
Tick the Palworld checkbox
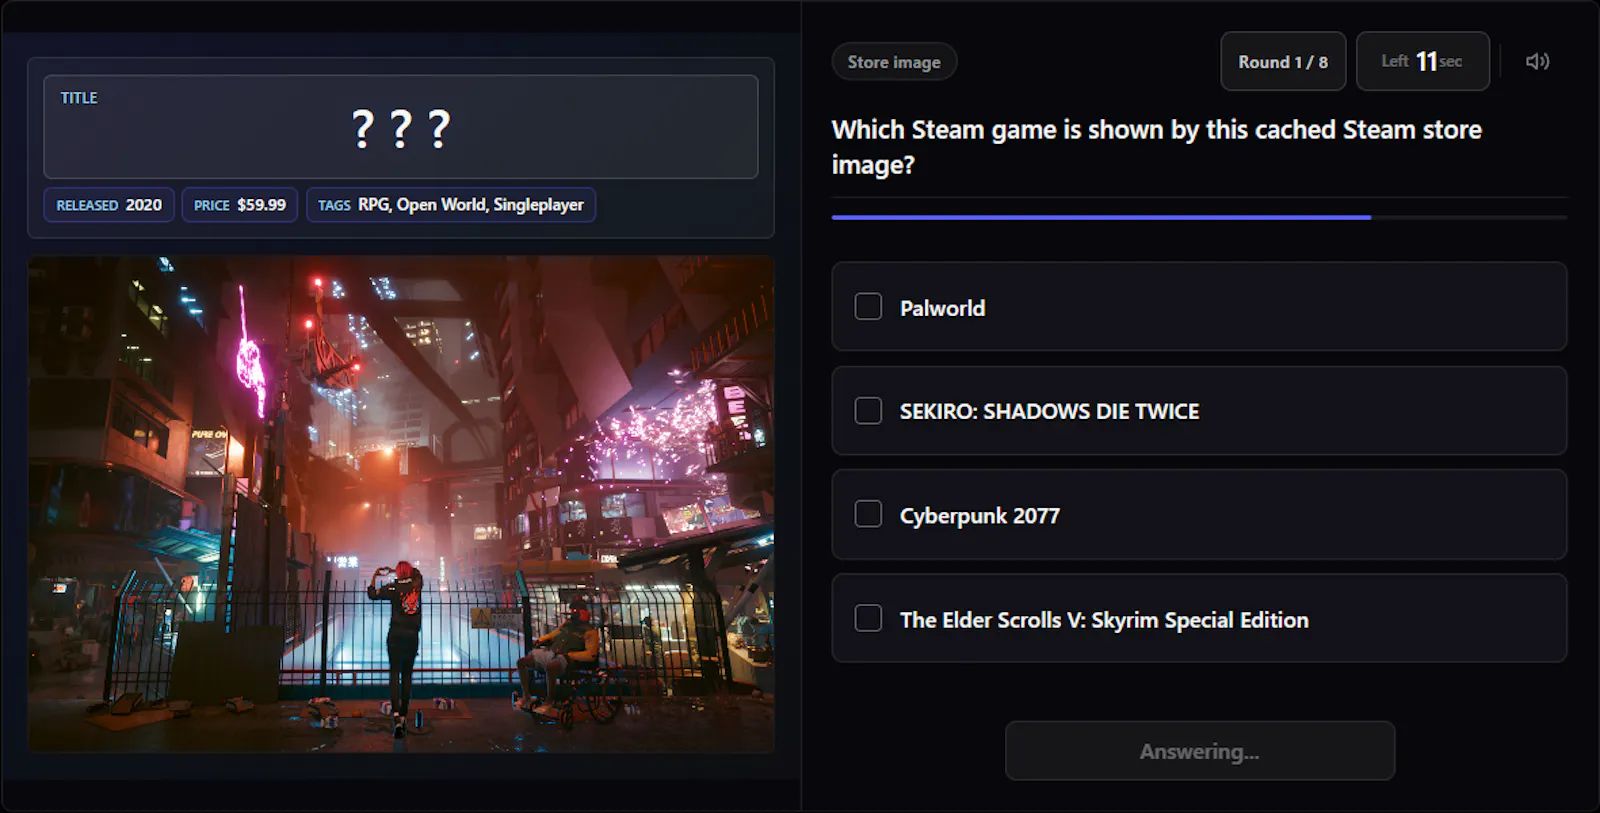pyautogui.click(x=868, y=306)
